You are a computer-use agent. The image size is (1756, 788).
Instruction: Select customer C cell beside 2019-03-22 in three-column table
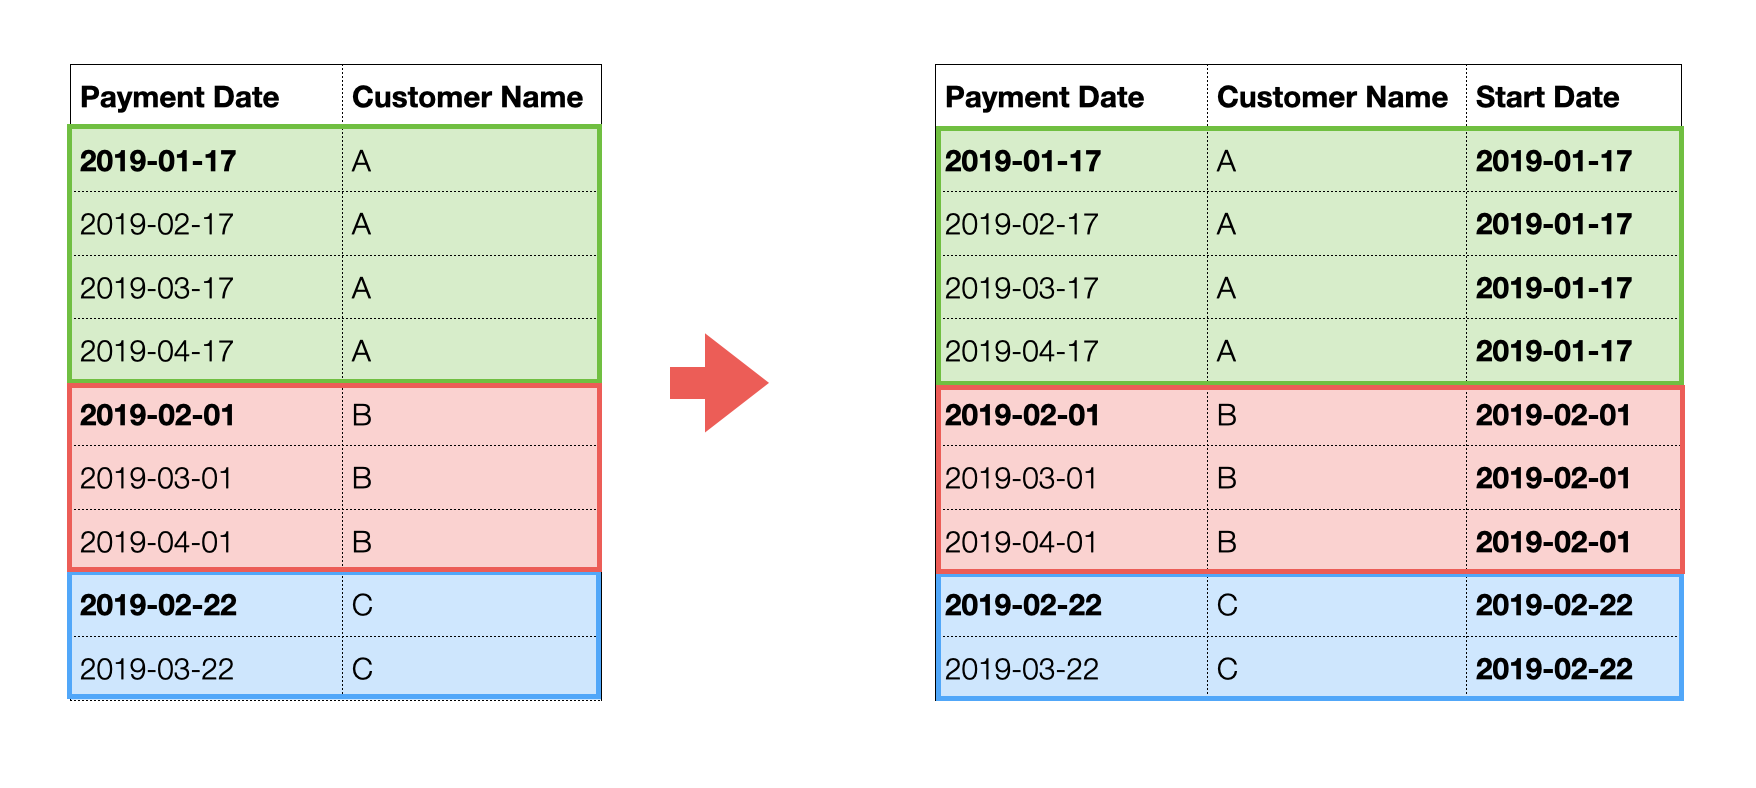pyautogui.click(x=1227, y=669)
